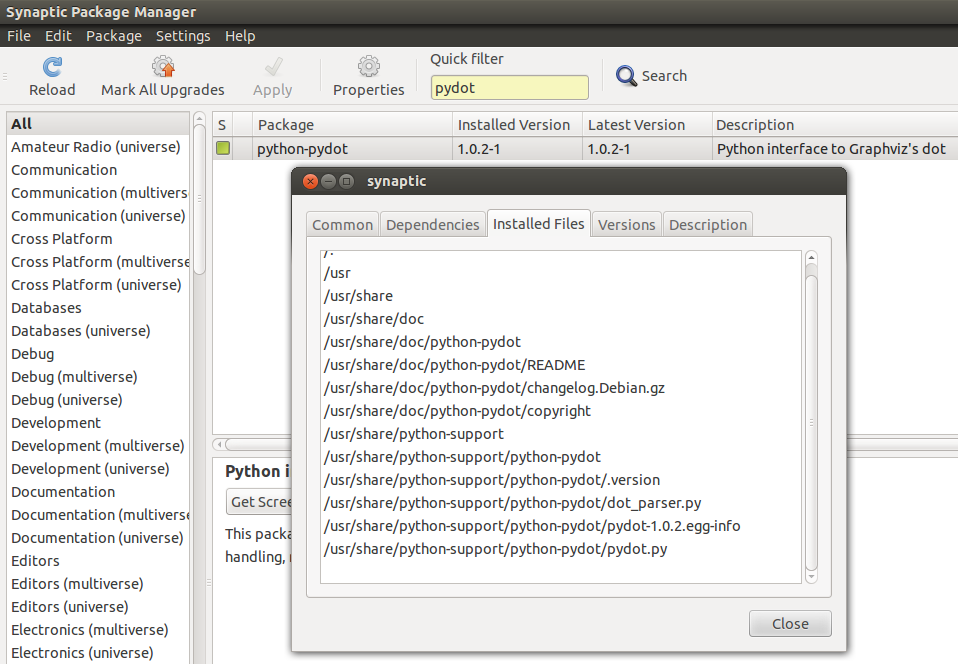Click the file list scroll up arrow
This screenshot has height=664, width=958.
click(x=811, y=257)
